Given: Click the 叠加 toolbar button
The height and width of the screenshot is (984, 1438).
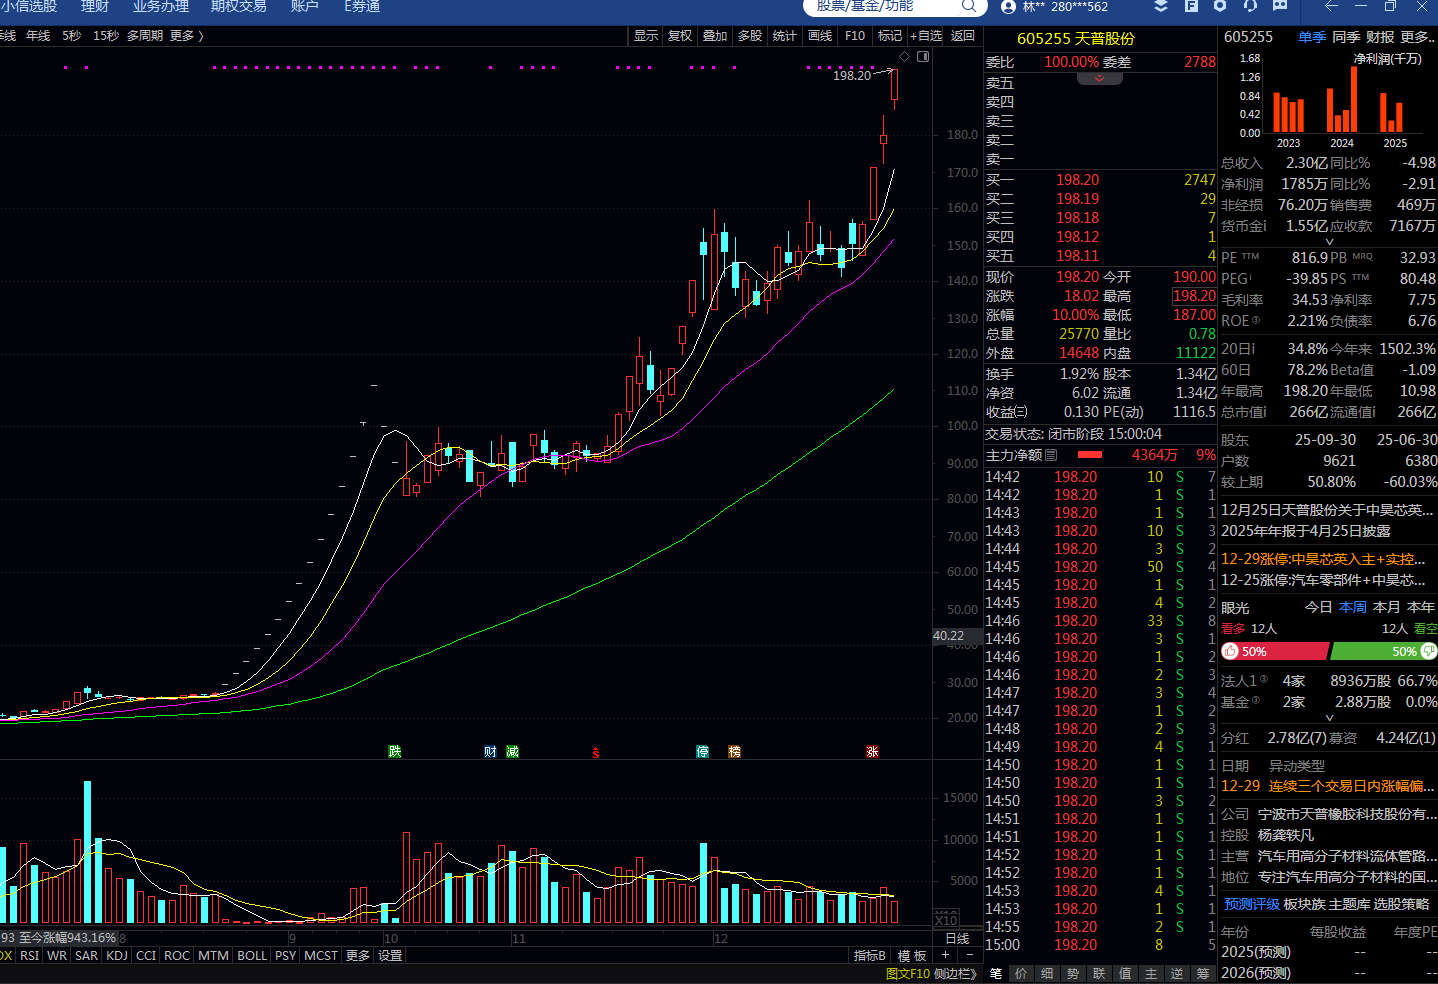Looking at the screenshot, I should pyautogui.click(x=715, y=35).
